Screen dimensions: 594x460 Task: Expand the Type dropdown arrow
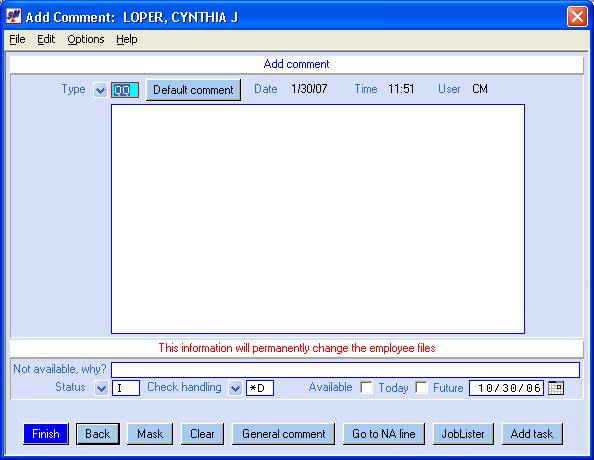point(100,91)
